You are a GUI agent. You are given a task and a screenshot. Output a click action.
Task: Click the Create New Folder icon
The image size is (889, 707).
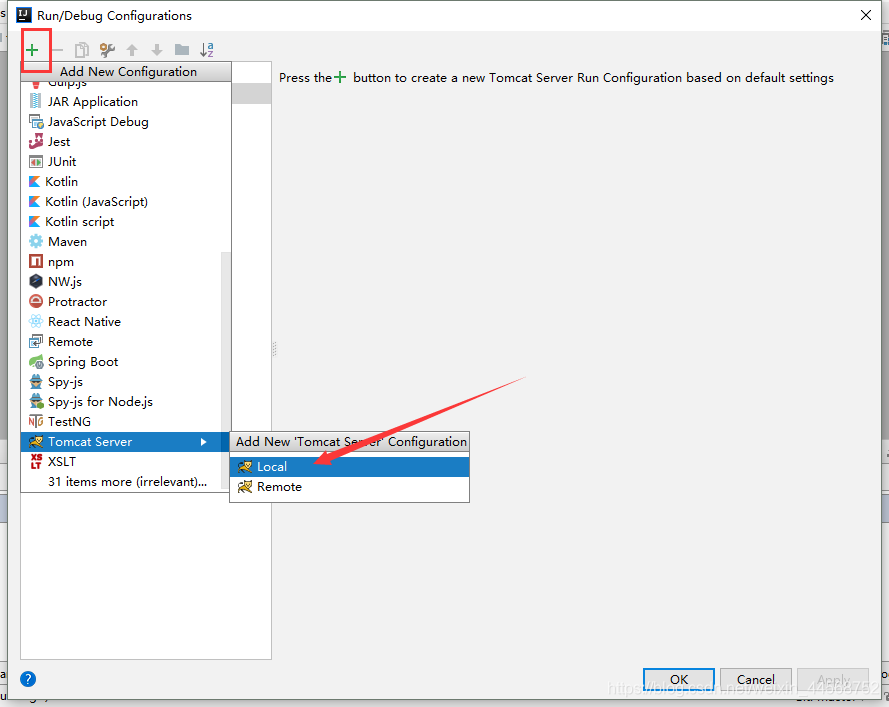(x=182, y=50)
